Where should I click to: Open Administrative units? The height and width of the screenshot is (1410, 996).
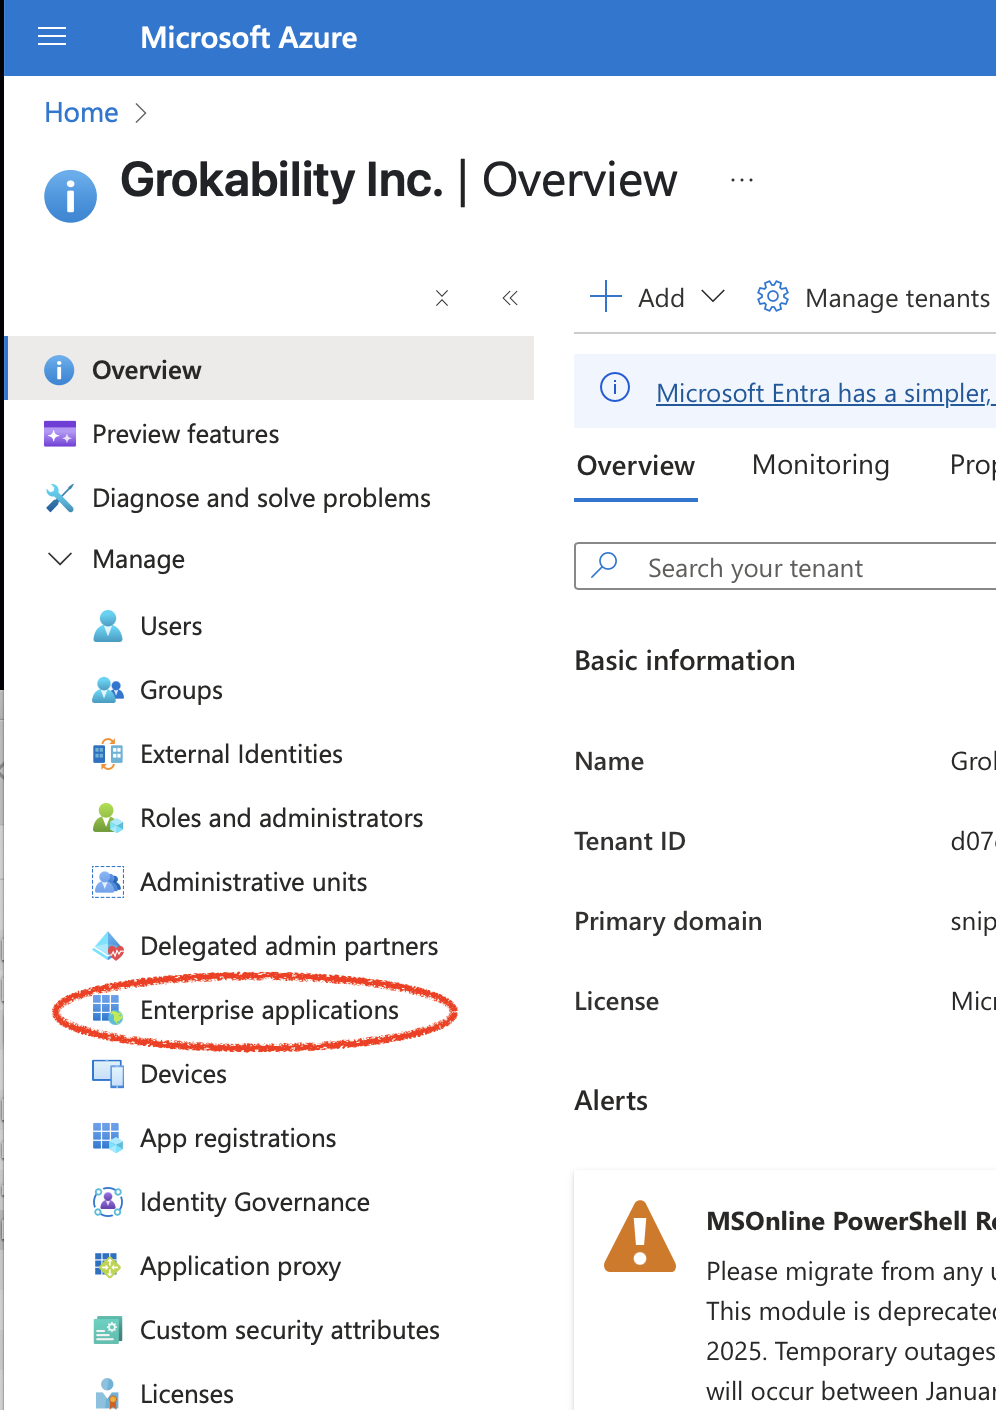(253, 882)
